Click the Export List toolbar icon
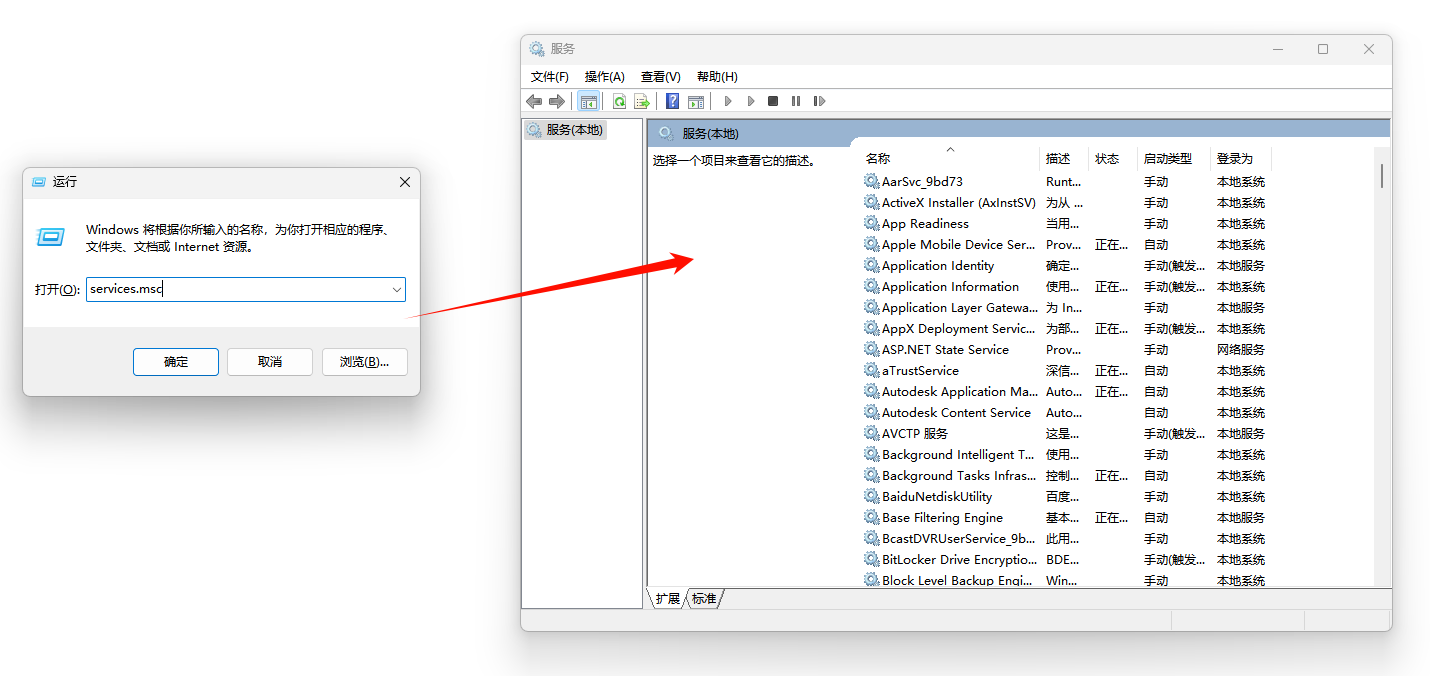This screenshot has height=676, width=1430. point(642,101)
